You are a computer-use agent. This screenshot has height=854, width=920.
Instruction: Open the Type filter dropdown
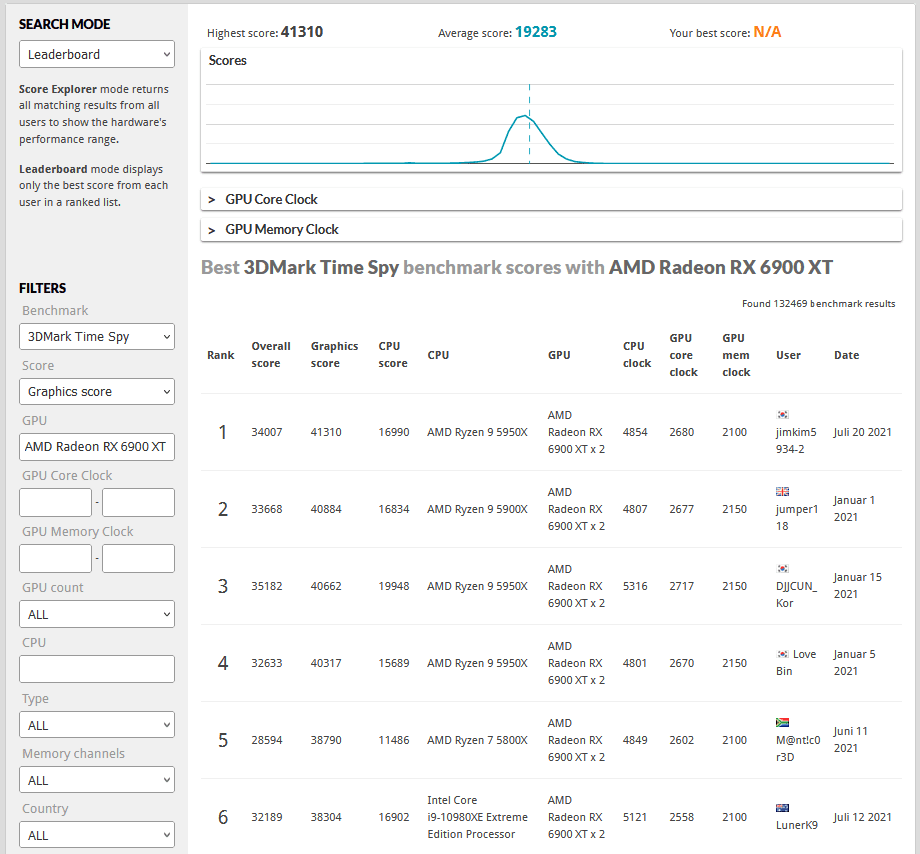click(97, 725)
